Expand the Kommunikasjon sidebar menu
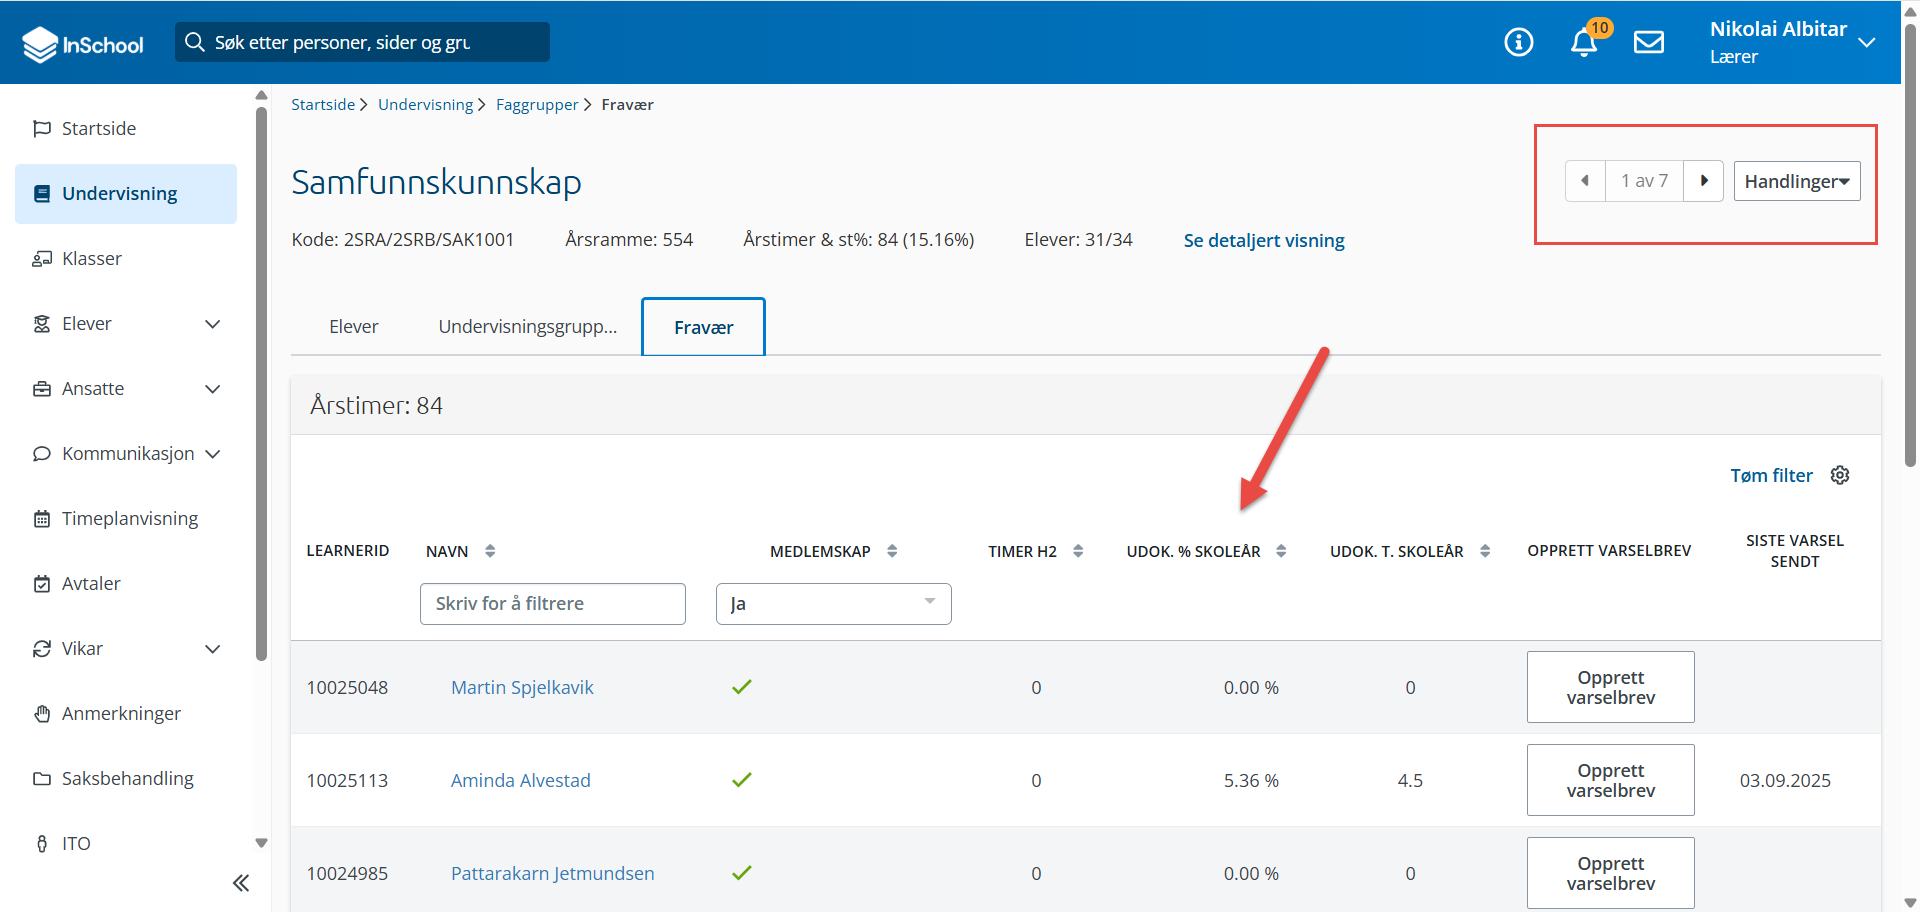 click(212, 453)
